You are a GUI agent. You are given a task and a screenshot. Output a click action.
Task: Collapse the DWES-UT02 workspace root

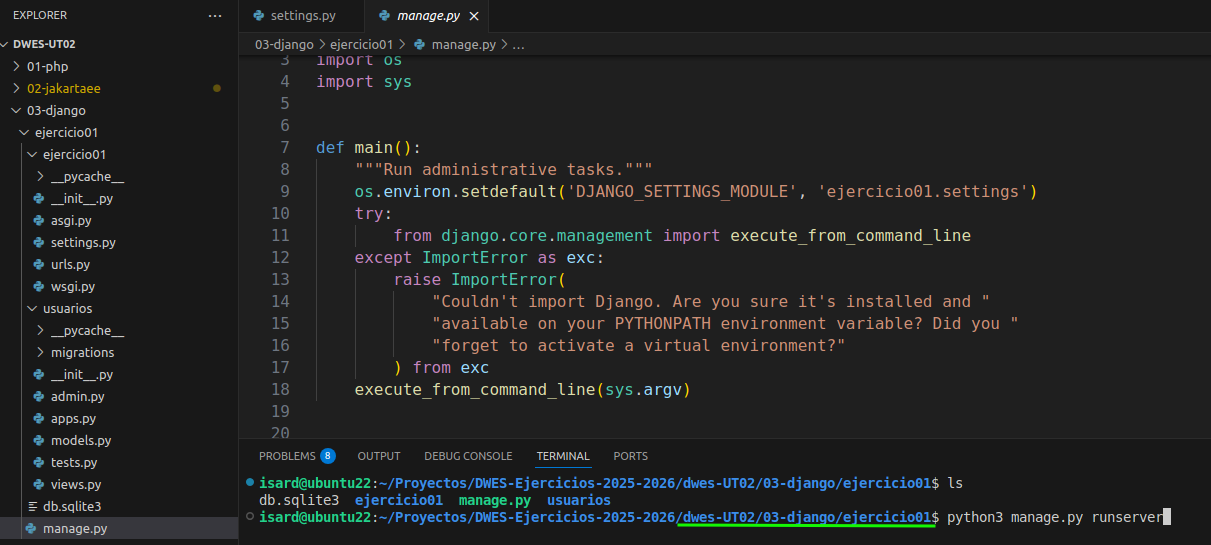[43, 44]
